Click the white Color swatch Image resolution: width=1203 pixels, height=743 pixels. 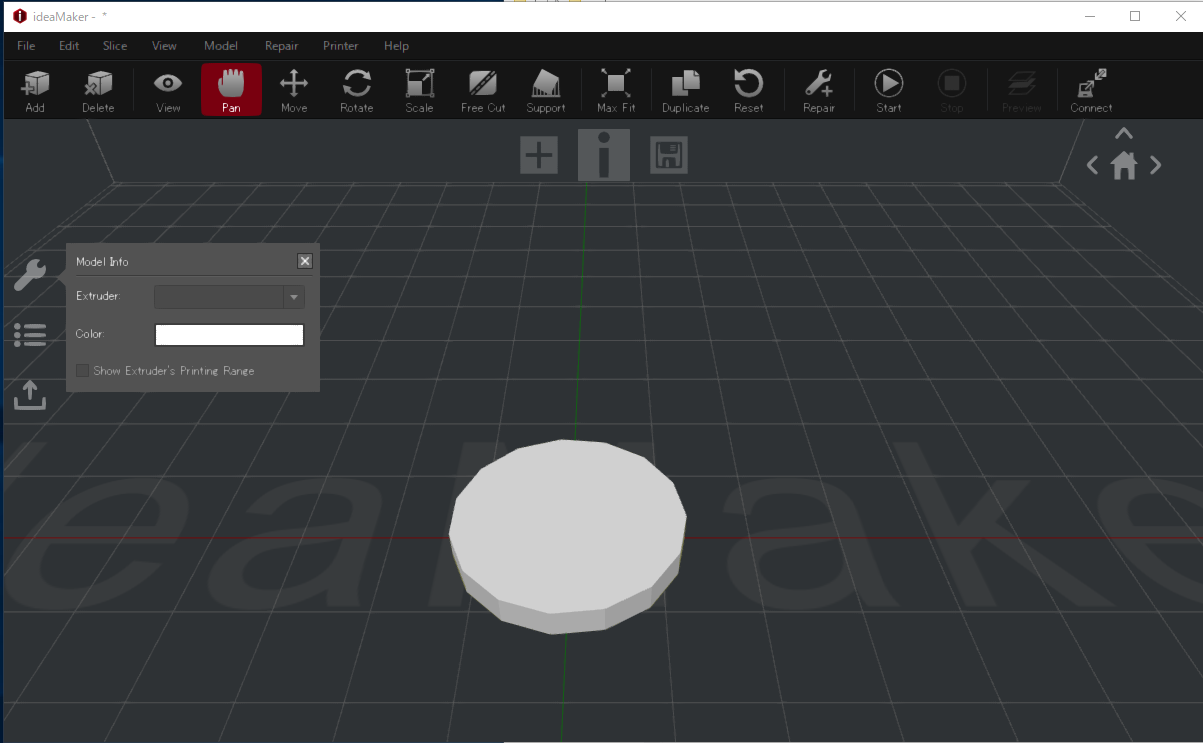(x=229, y=335)
